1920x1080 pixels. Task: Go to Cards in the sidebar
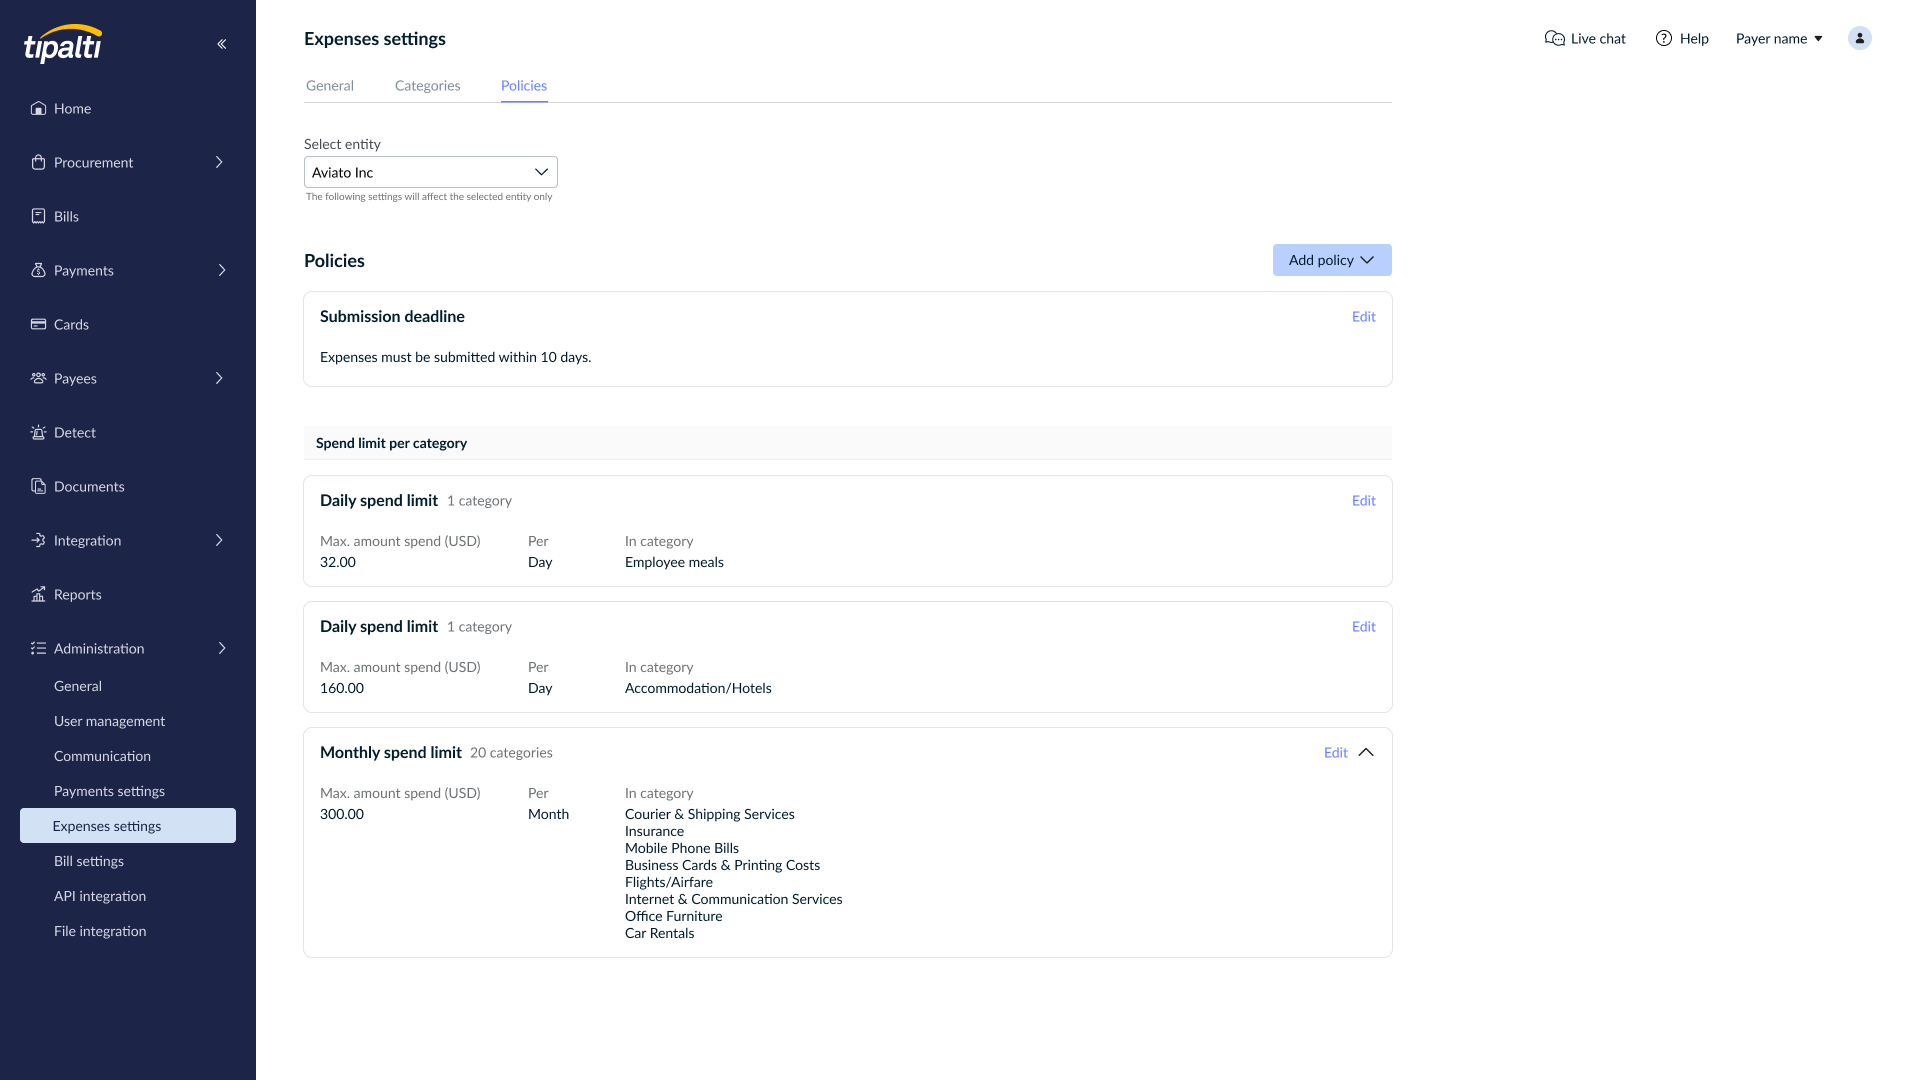coord(71,324)
